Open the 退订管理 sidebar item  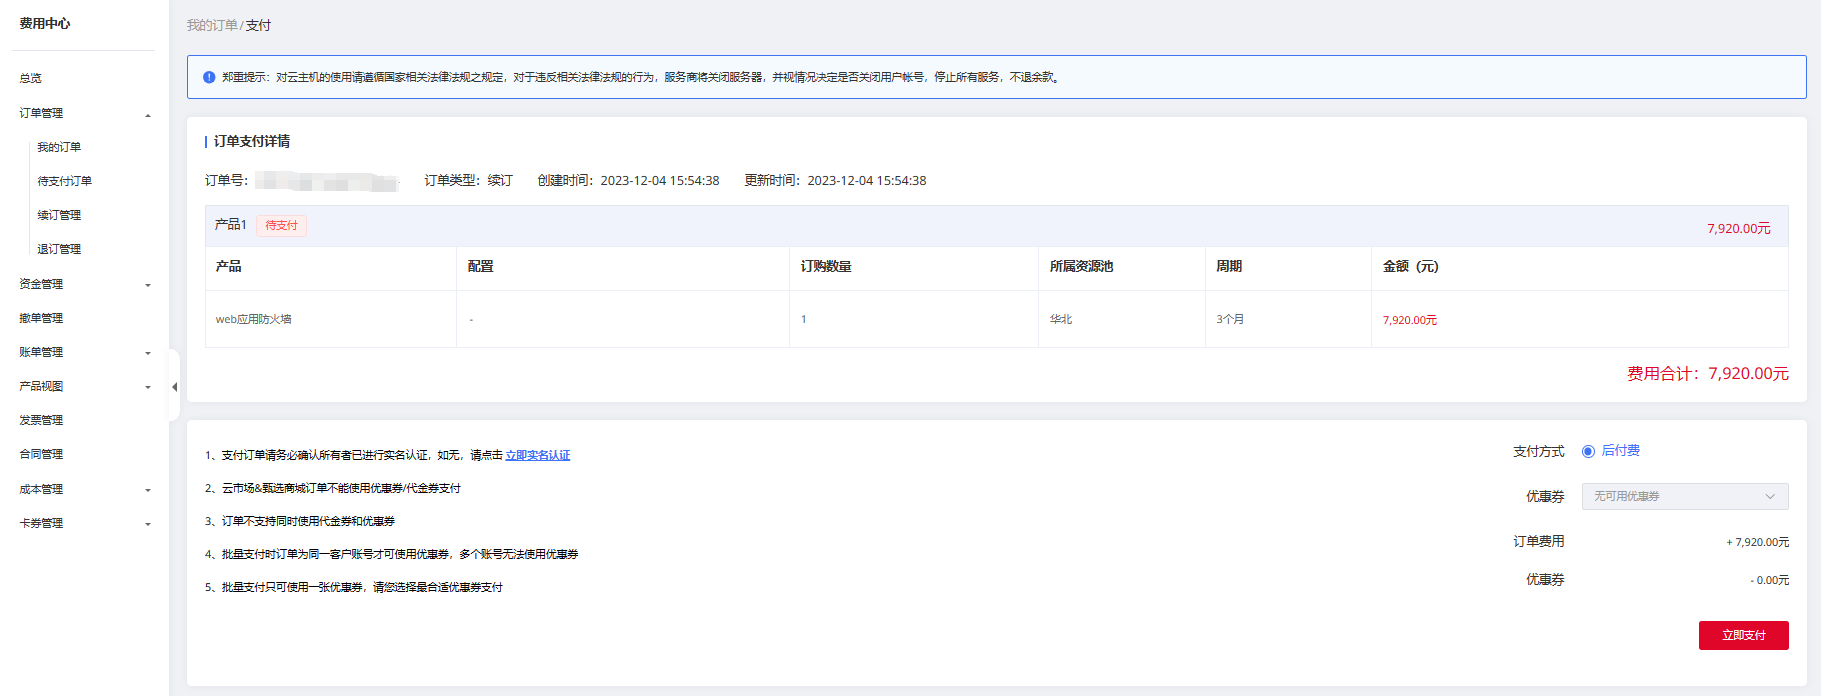59,249
